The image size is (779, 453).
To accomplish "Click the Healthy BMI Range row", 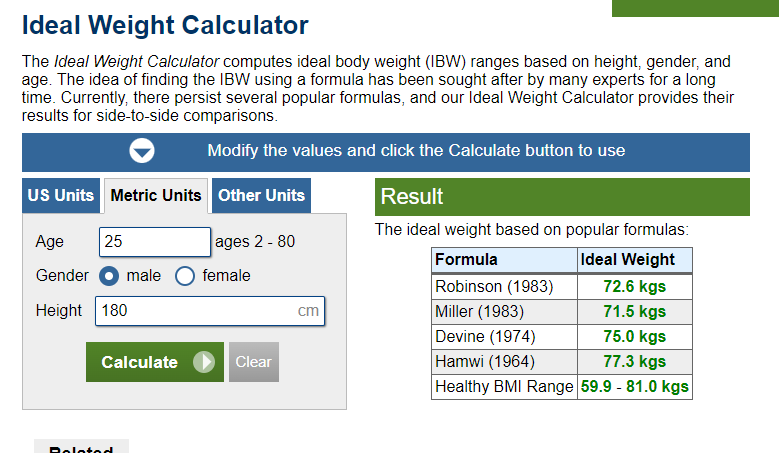I will coord(561,386).
